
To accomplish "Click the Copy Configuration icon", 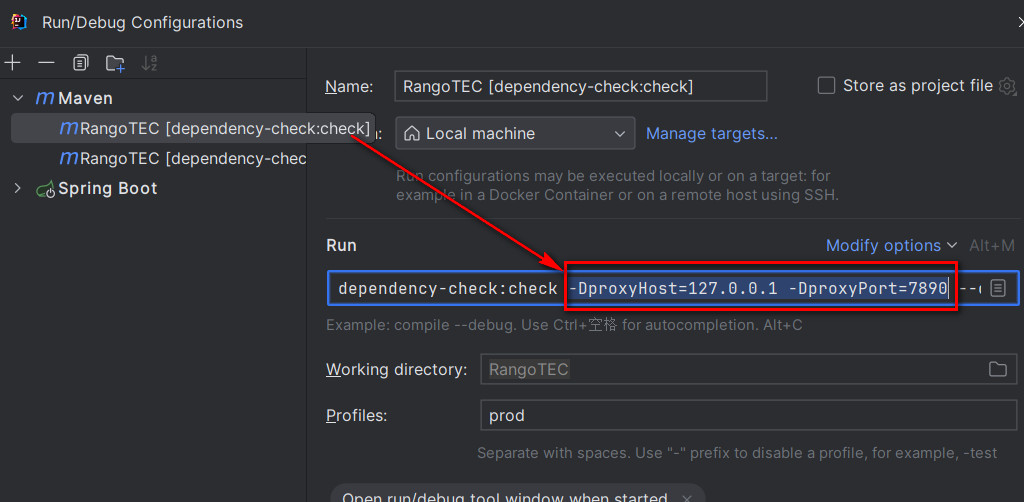I will 80,63.
